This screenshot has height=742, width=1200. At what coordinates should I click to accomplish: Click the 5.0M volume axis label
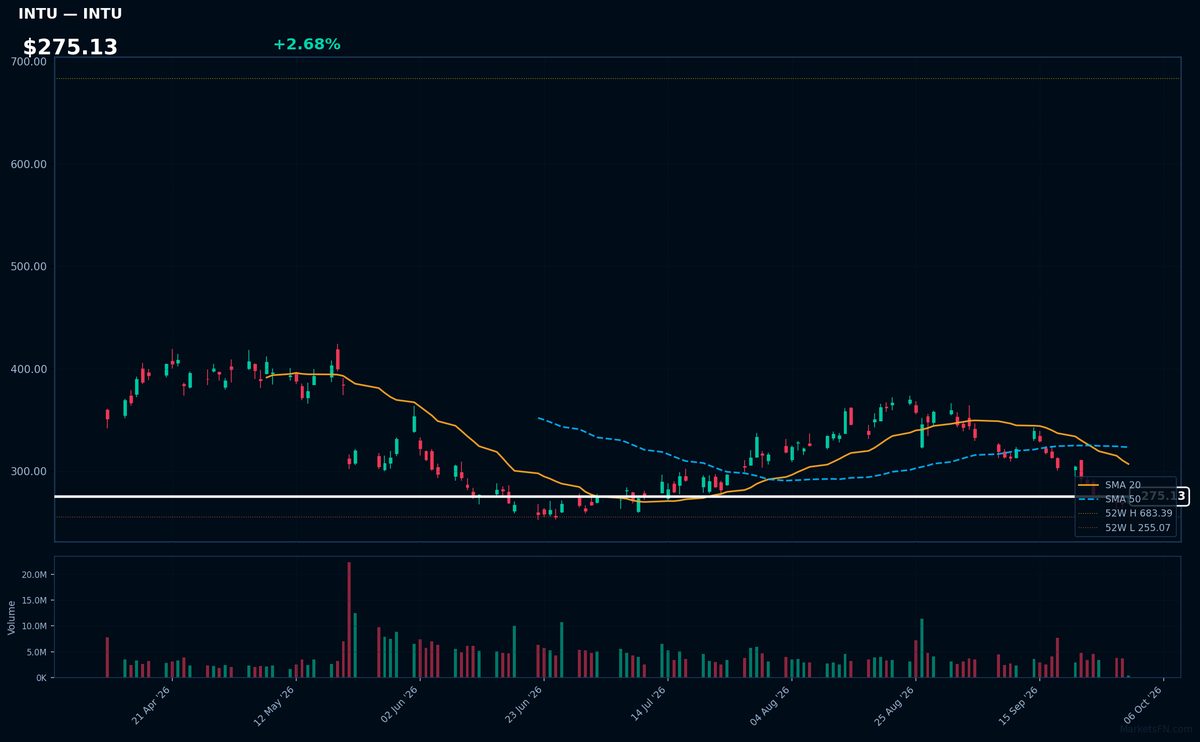(x=36, y=653)
